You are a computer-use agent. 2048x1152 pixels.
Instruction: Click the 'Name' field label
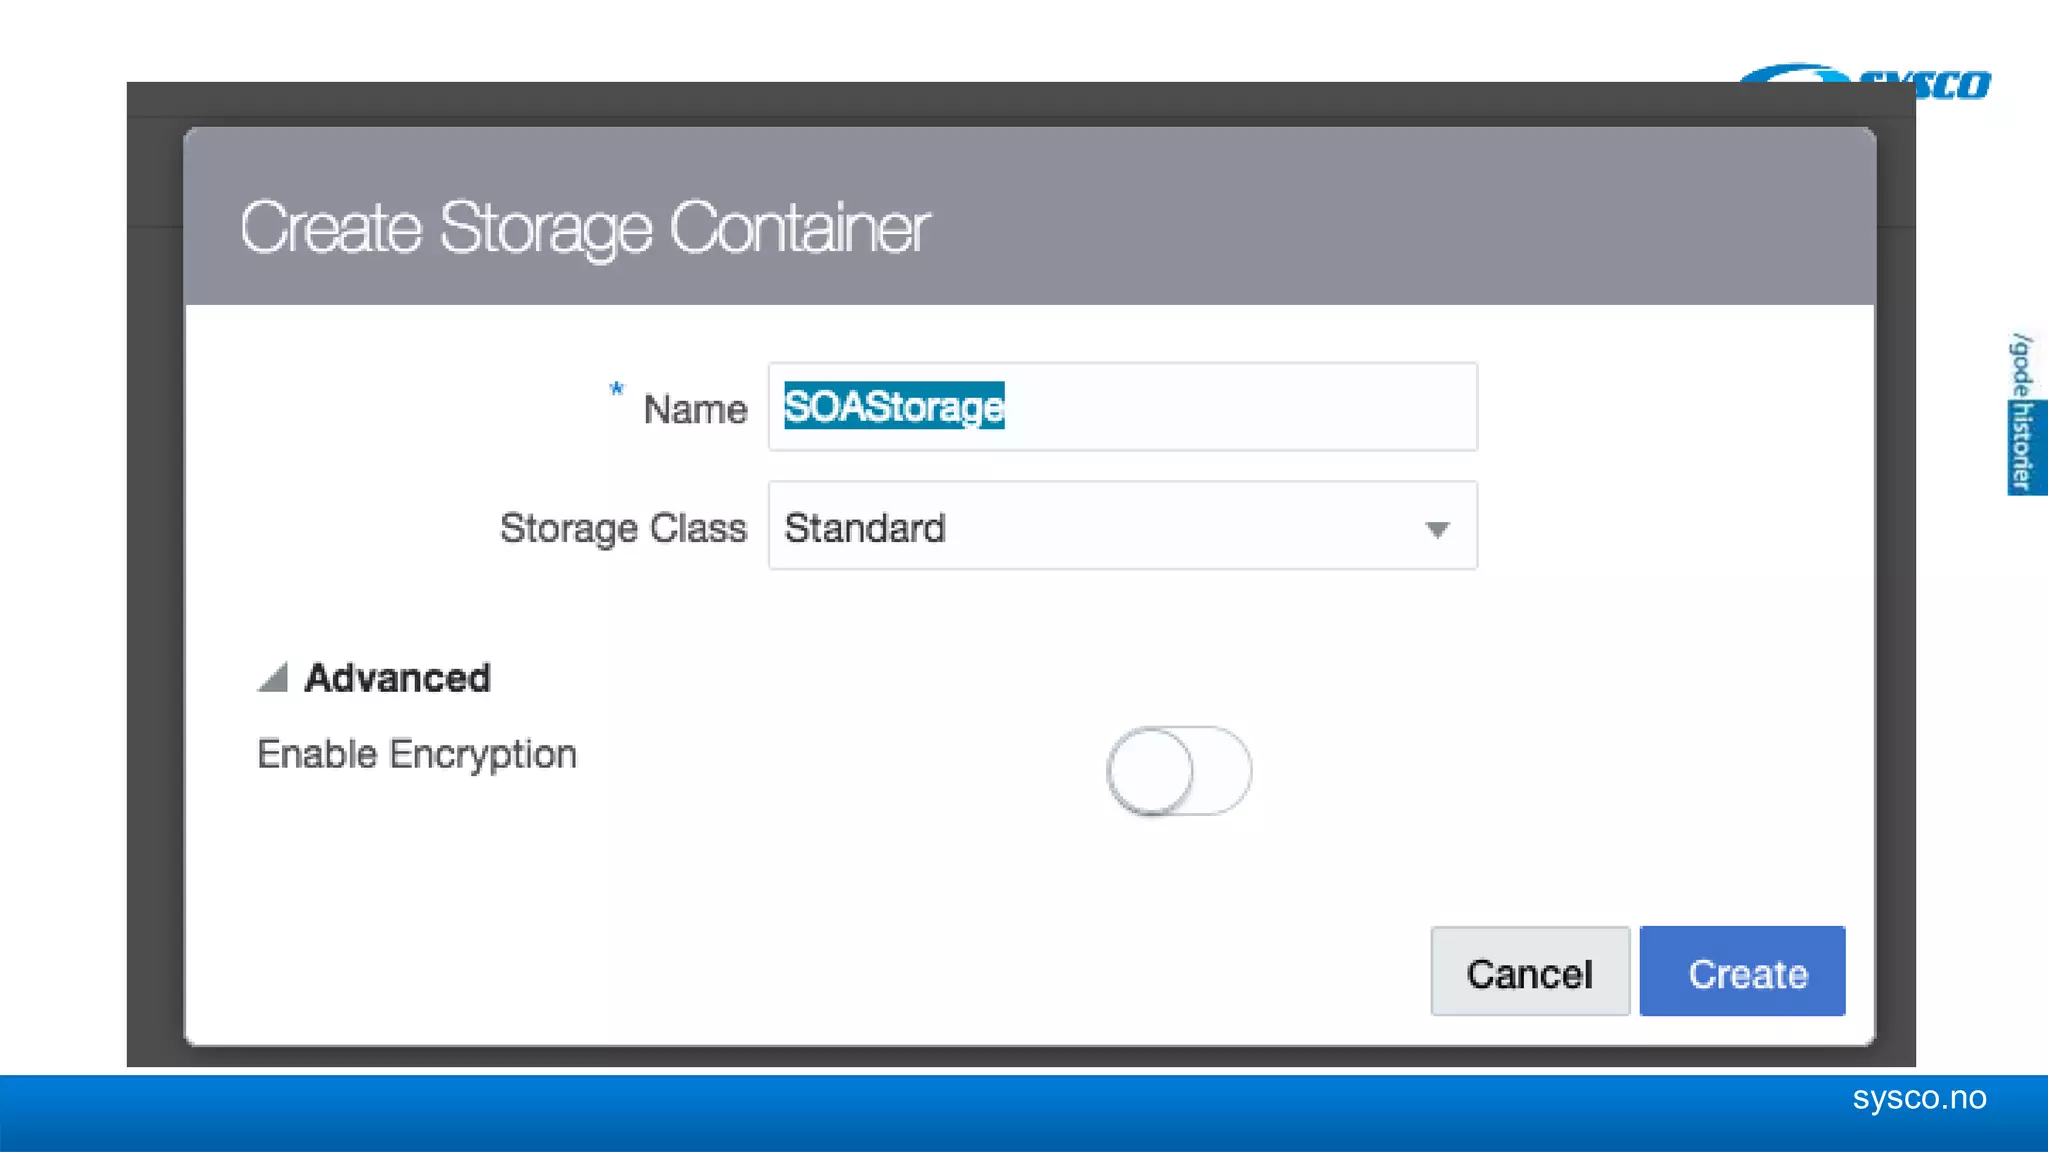coord(695,409)
